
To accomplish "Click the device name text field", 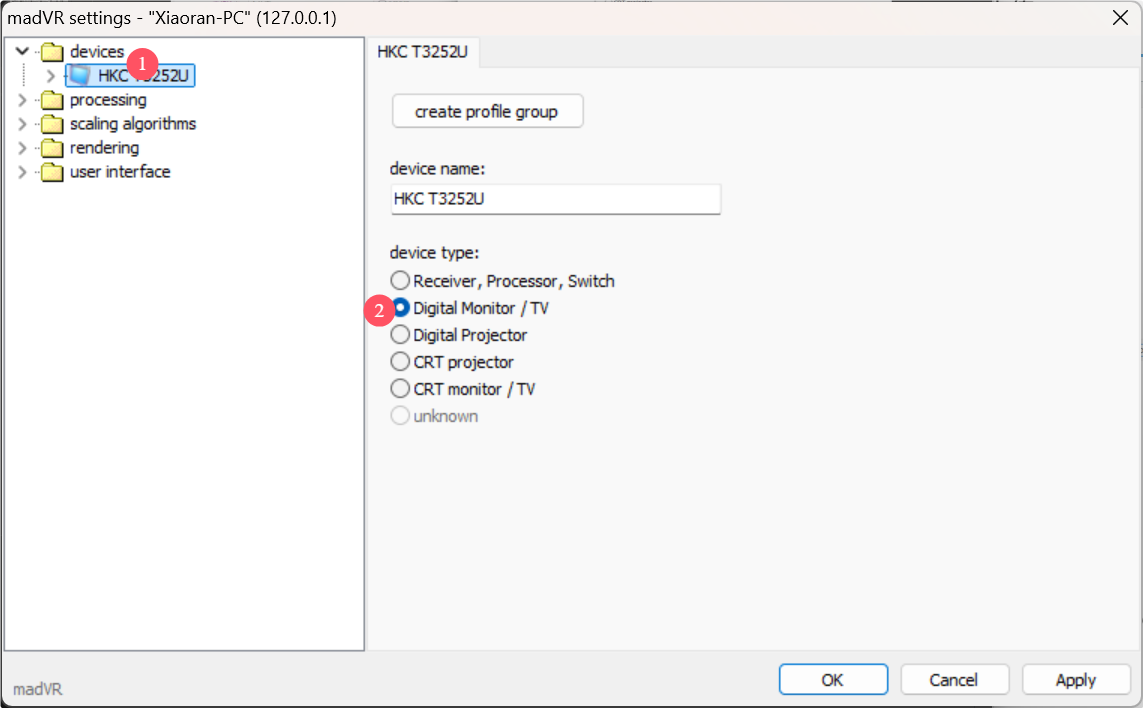I will (x=555, y=199).
